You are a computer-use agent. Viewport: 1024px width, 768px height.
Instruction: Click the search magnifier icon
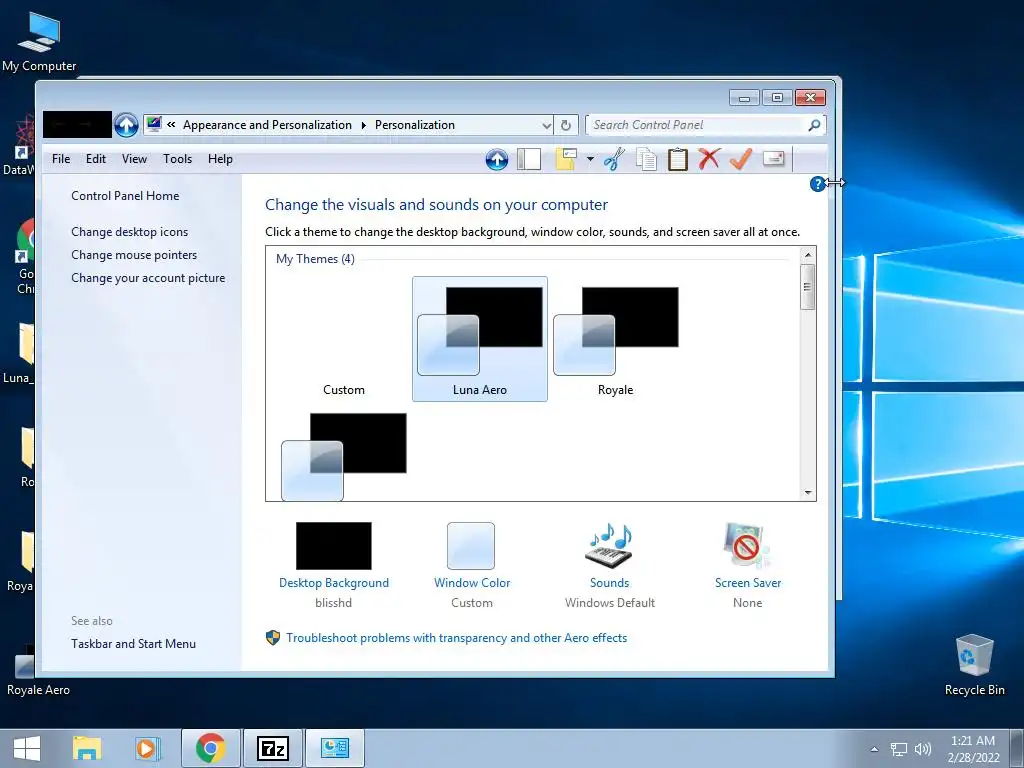pyautogui.click(x=814, y=125)
